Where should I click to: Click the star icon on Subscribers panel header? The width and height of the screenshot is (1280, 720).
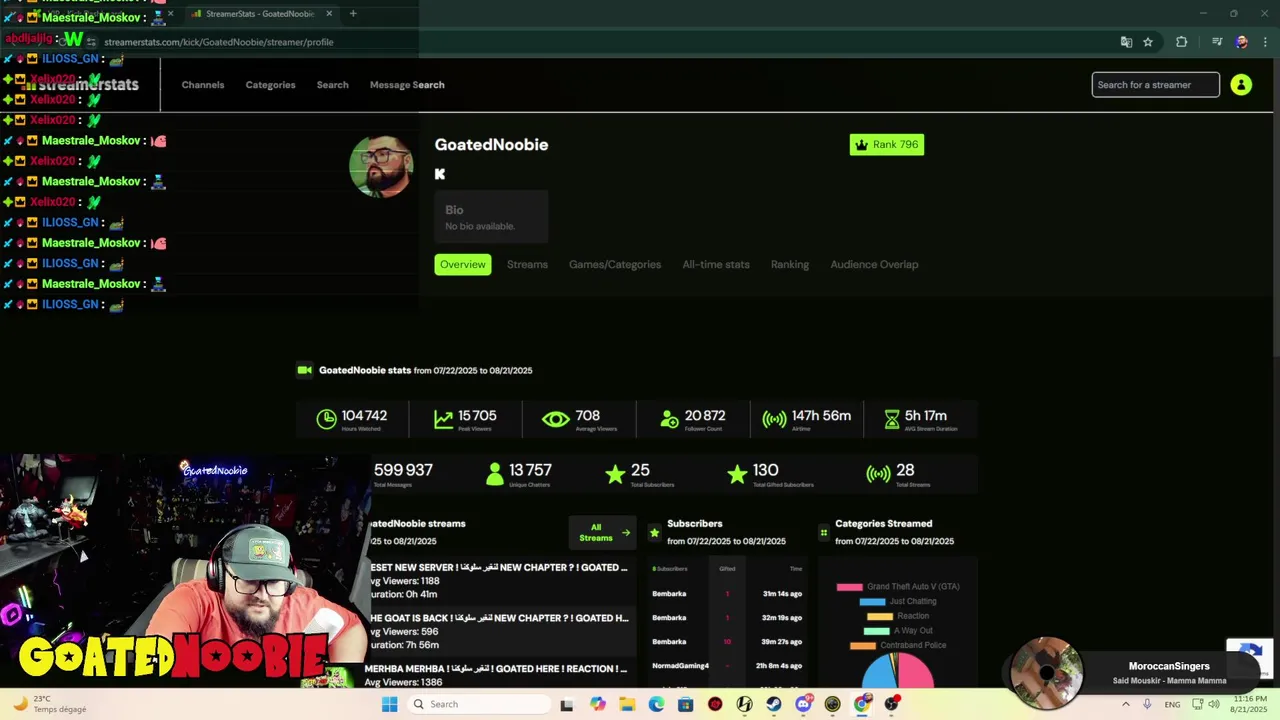click(654, 532)
